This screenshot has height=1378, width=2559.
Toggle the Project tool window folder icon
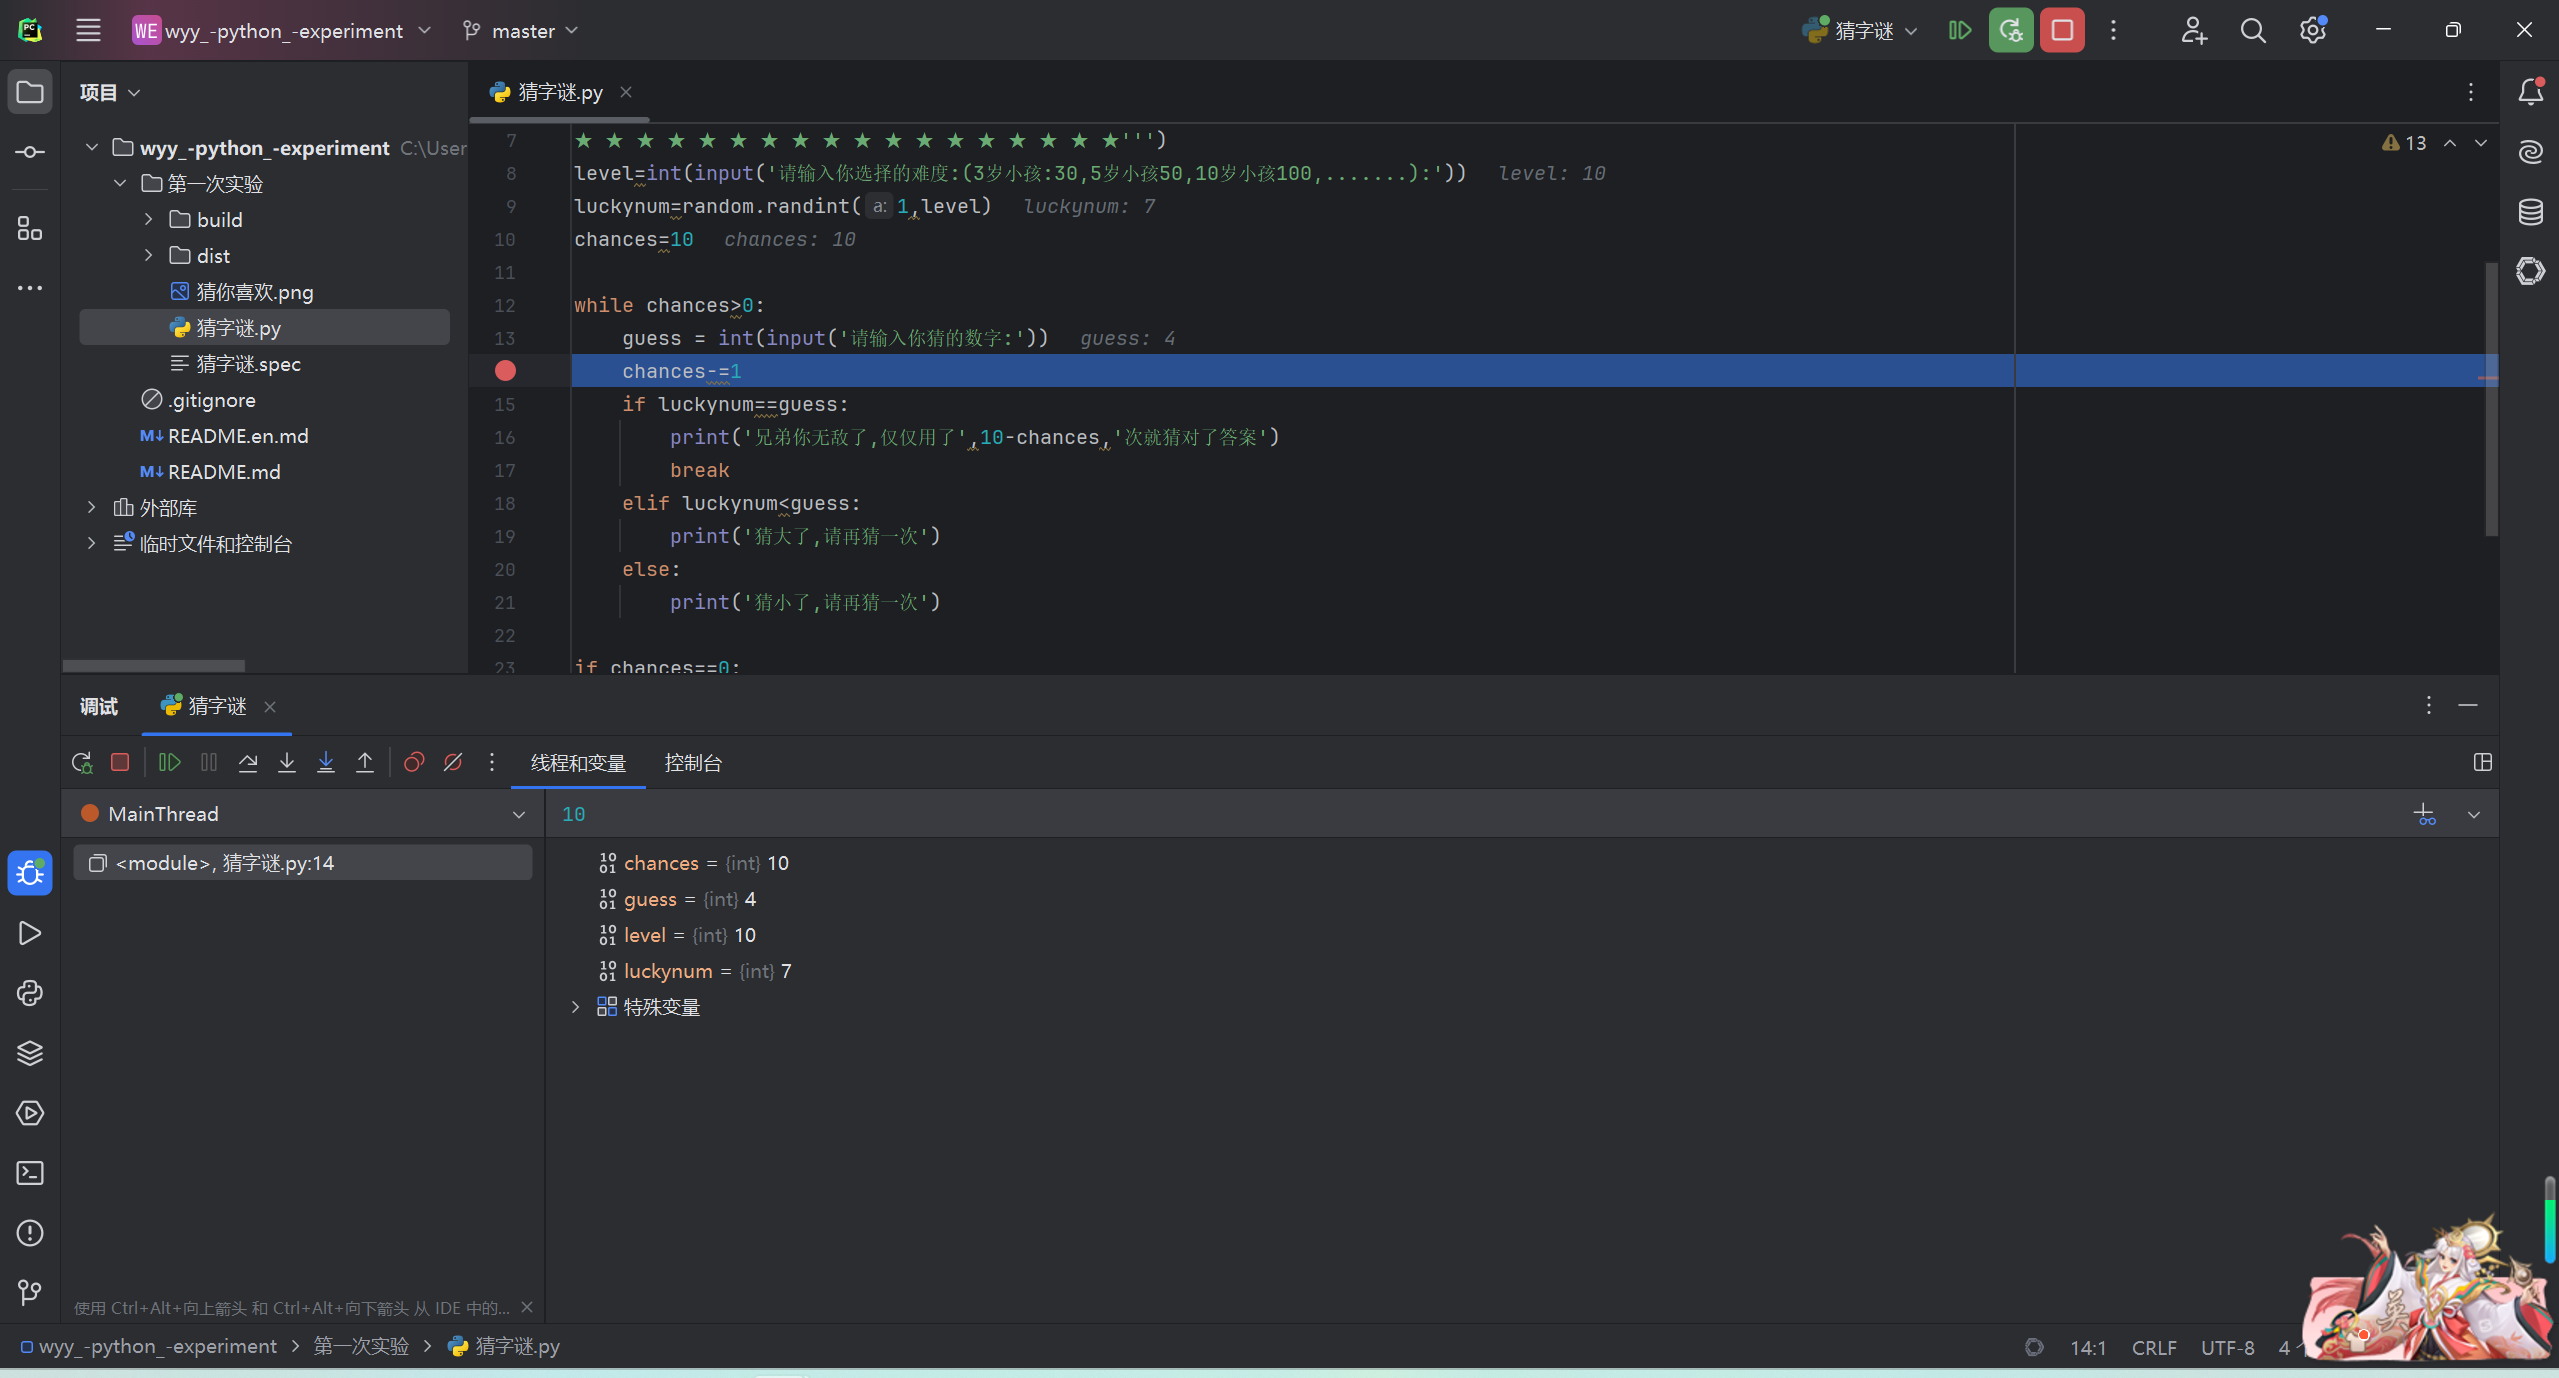tap(30, 92)
